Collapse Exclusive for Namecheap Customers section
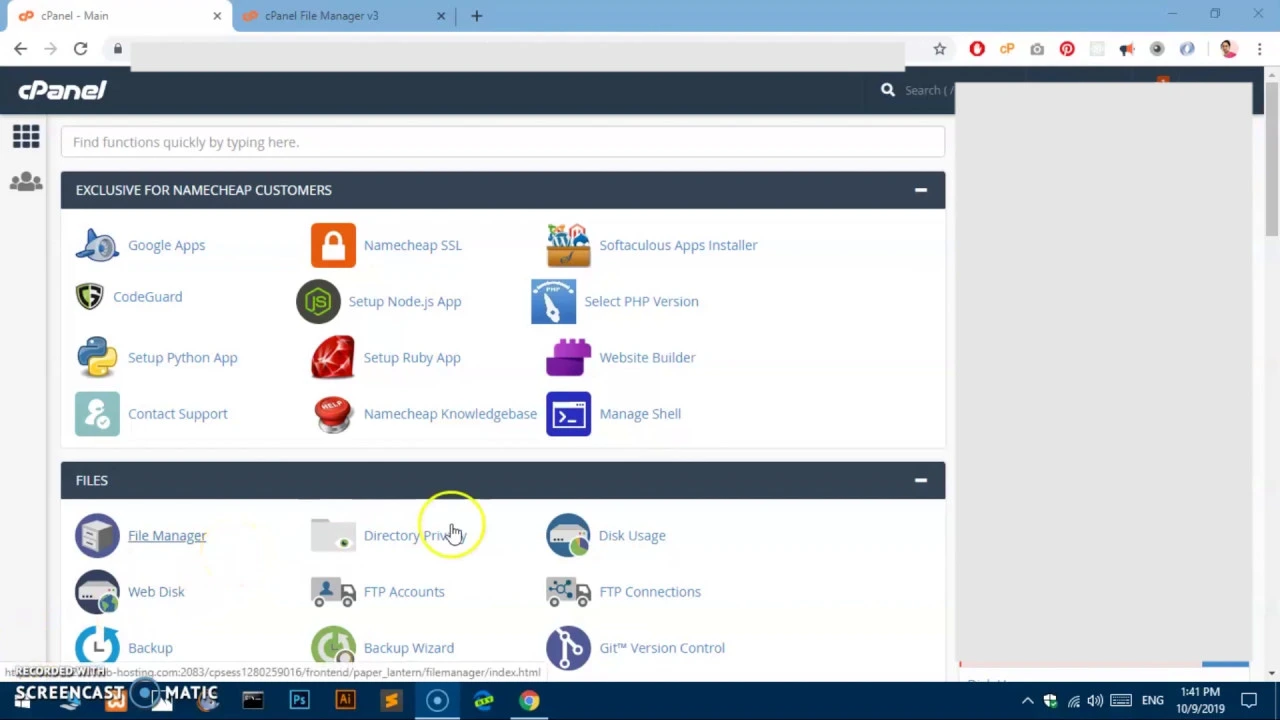 click(x=920, y=190)
